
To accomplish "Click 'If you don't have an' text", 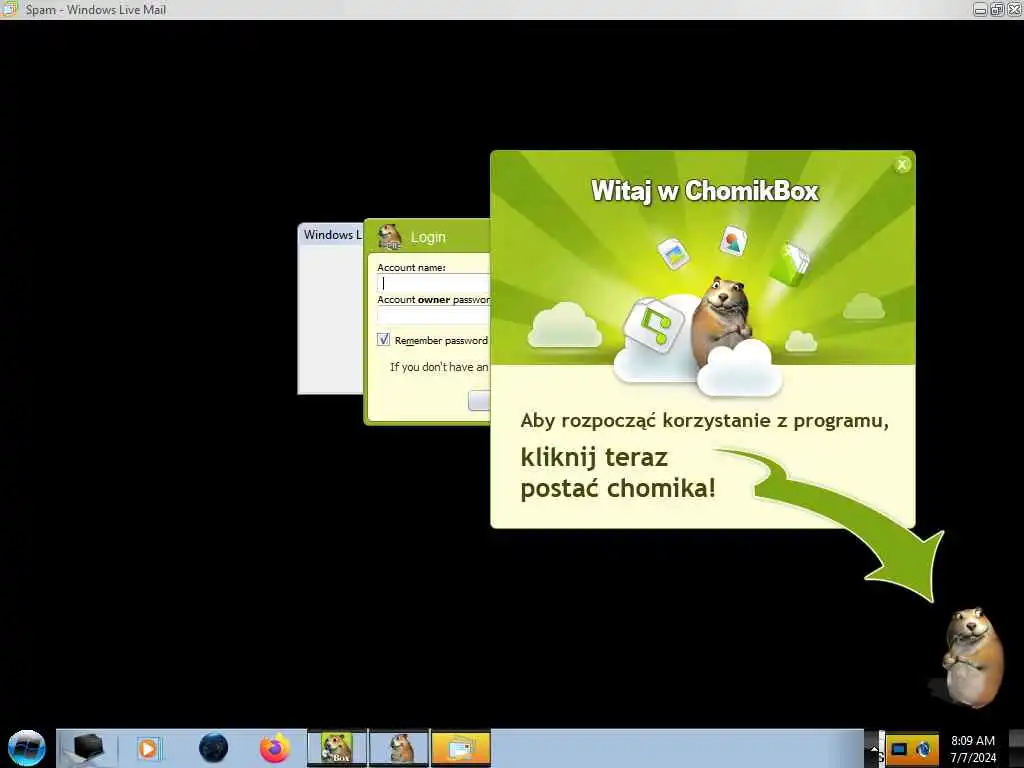I will [439, 367].
